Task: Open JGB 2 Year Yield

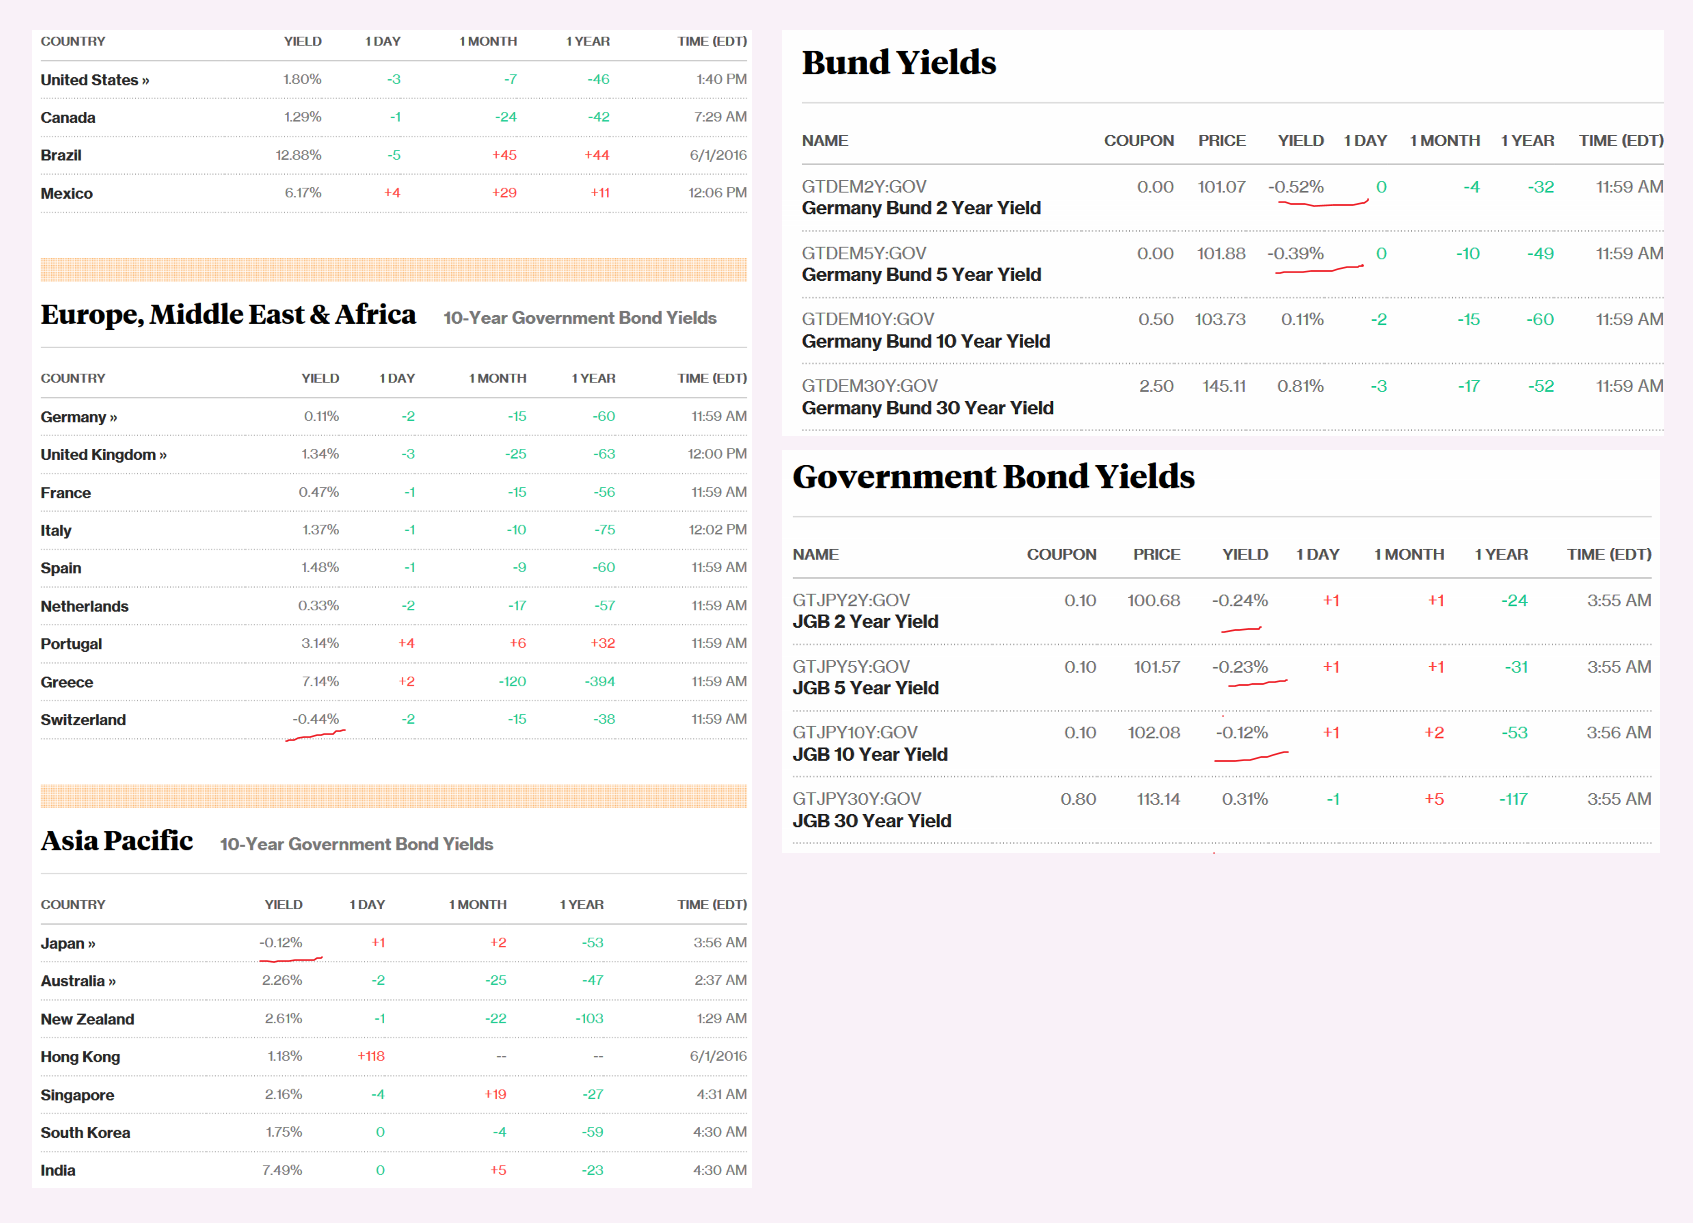Action: [x=866, y=621]
